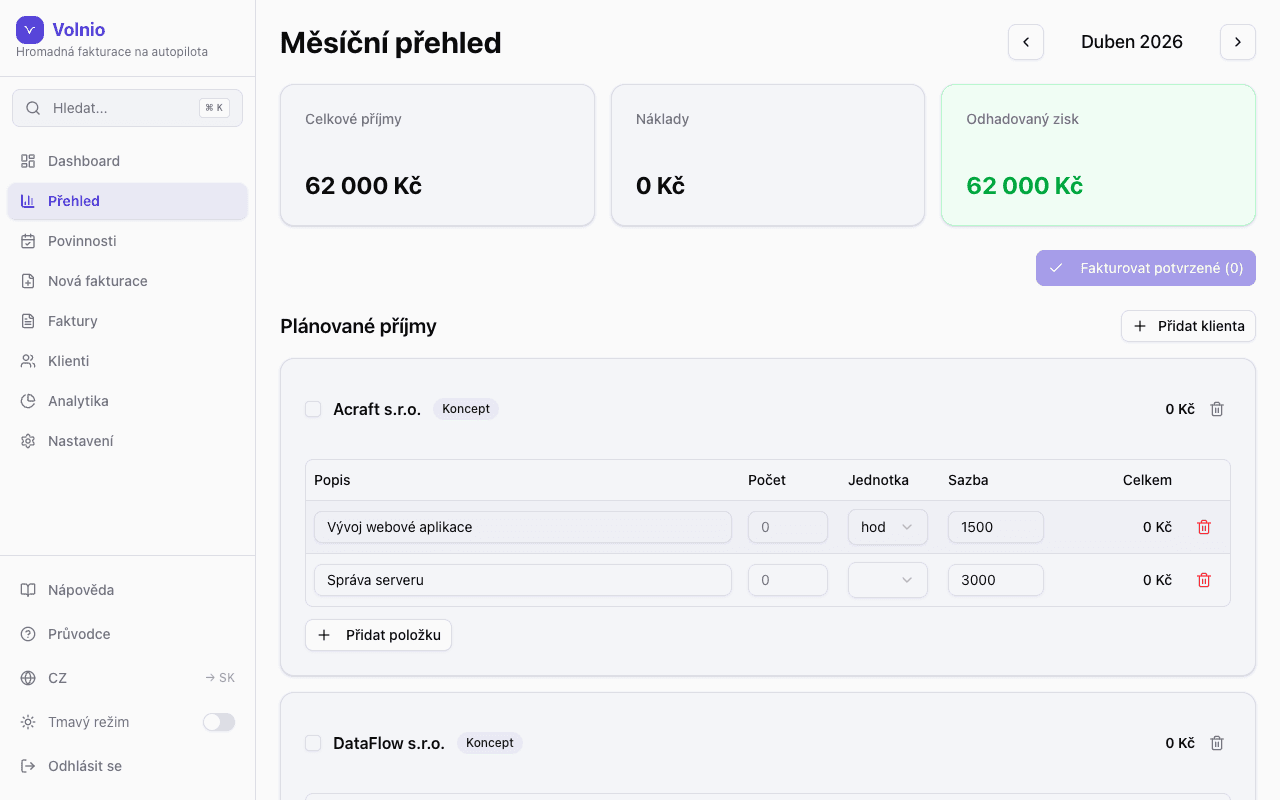Open the Klienti section
Image resolution: width=1280 pixels, height=800 pixels.
67,361
